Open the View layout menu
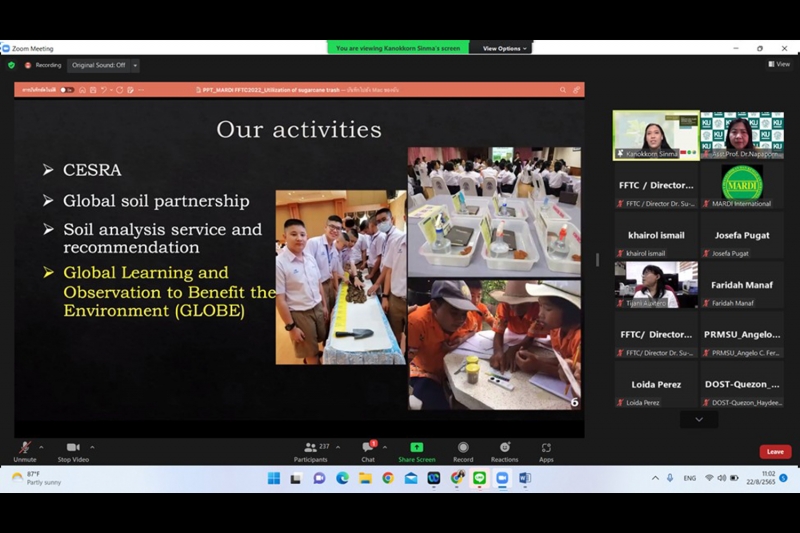800x533 pixels. pyautogui.click(x=779, y=64)
